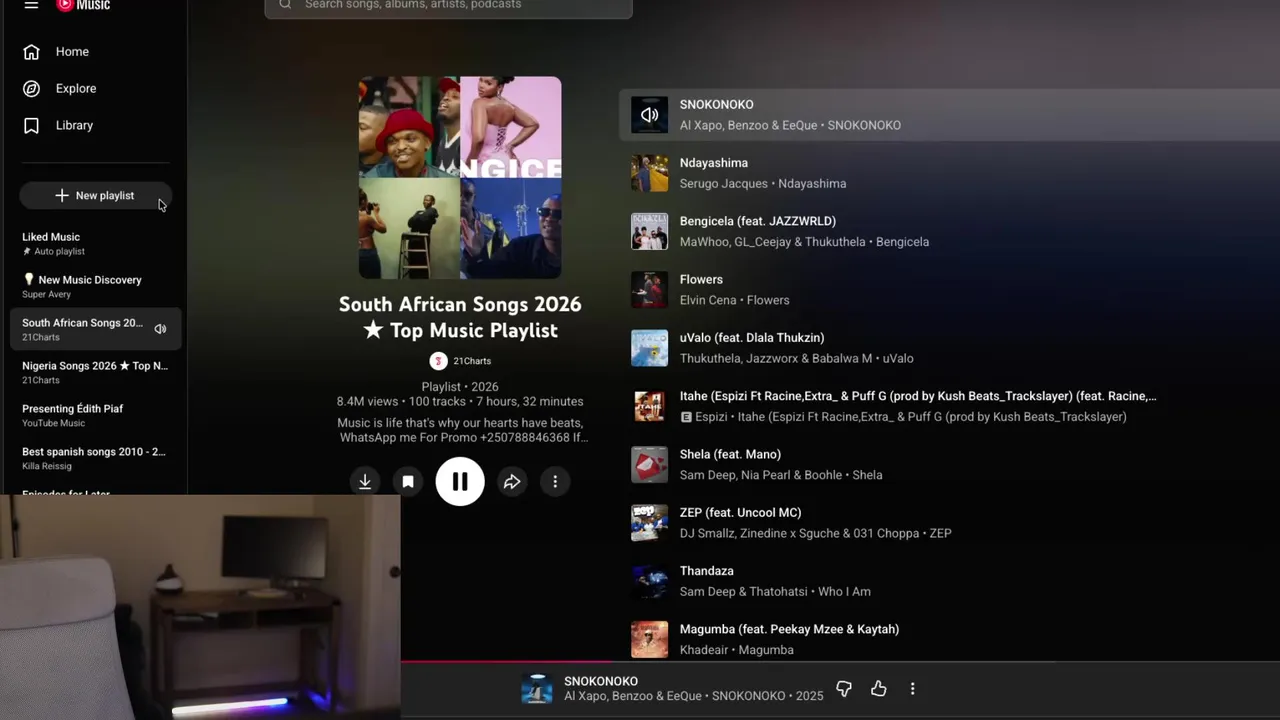
Task: Click SNOKONOKO title in player bar
Action: point(601,681)
